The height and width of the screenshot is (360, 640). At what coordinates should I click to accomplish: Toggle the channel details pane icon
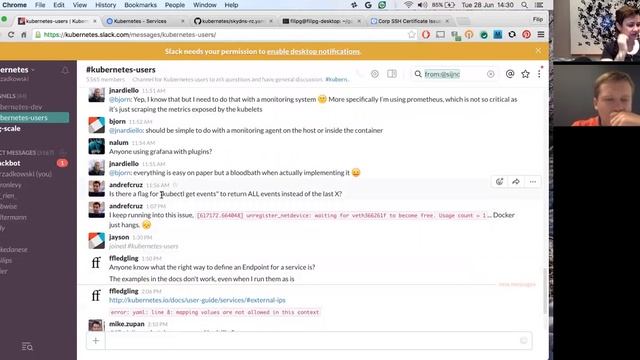click(392, 74)
